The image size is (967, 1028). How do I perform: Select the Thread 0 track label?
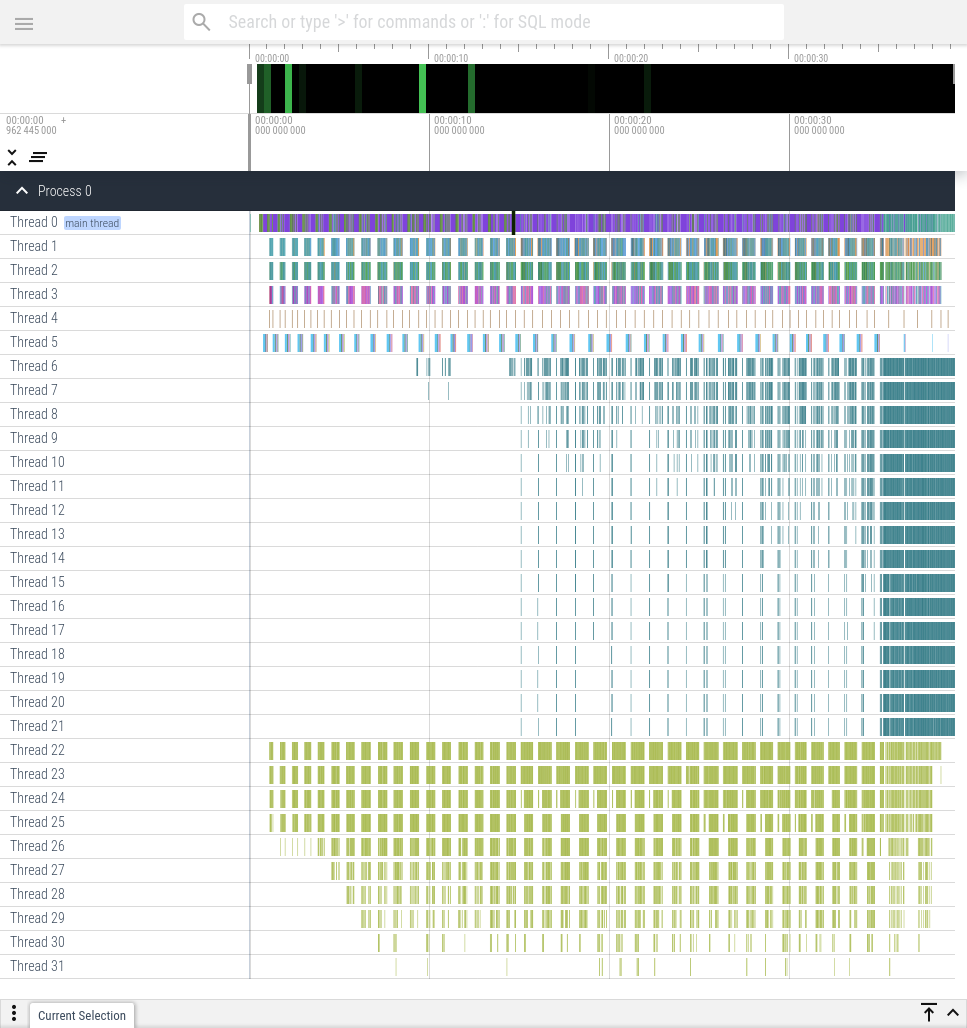tap(34, 222)
